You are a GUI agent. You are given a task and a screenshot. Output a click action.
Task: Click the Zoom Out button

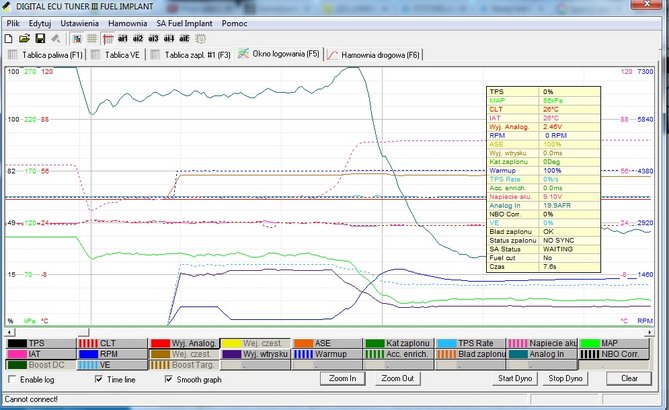(398, 378)
